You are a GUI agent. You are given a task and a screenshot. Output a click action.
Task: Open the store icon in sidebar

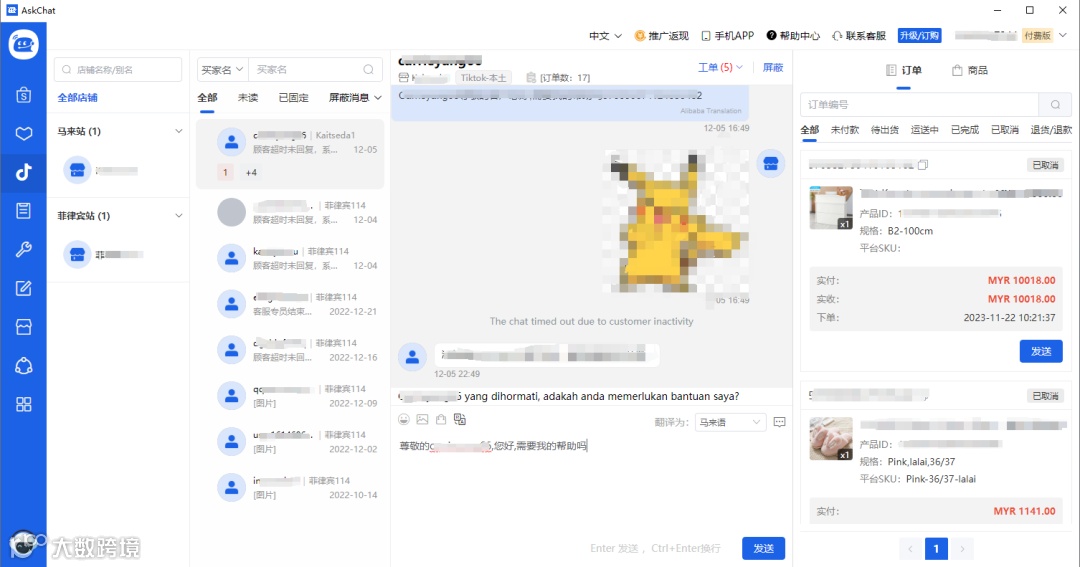(23, 327)
